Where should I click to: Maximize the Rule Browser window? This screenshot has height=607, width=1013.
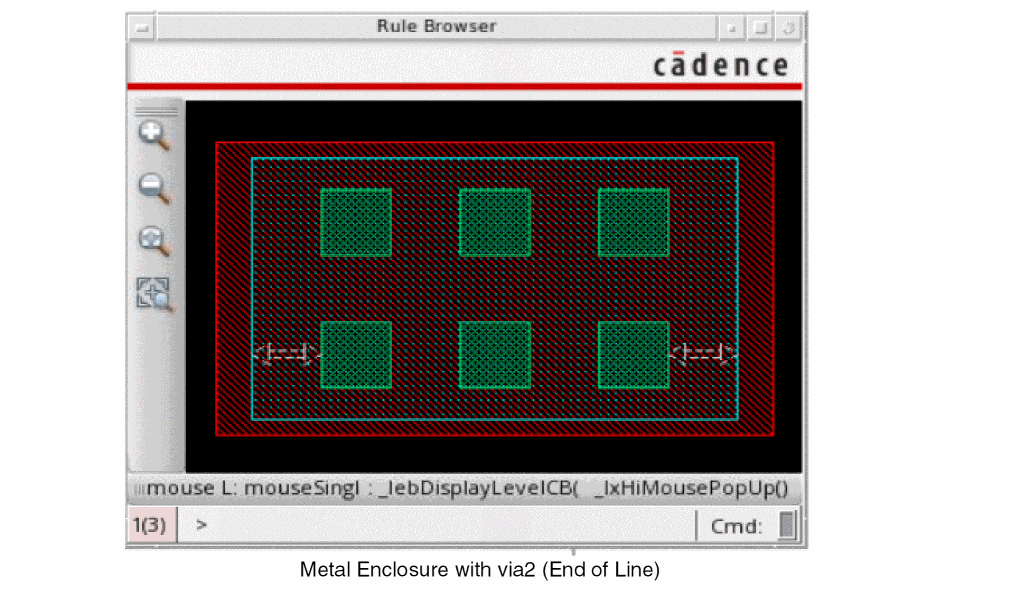760,28
